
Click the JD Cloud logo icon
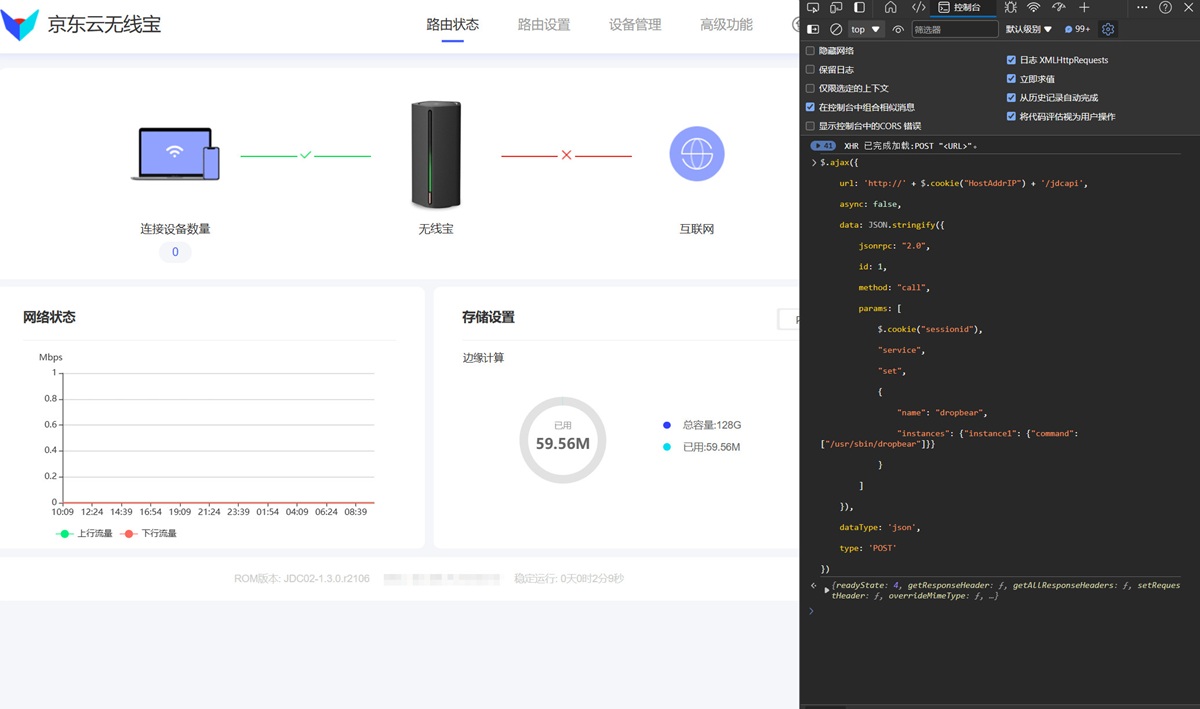(20, 25)
